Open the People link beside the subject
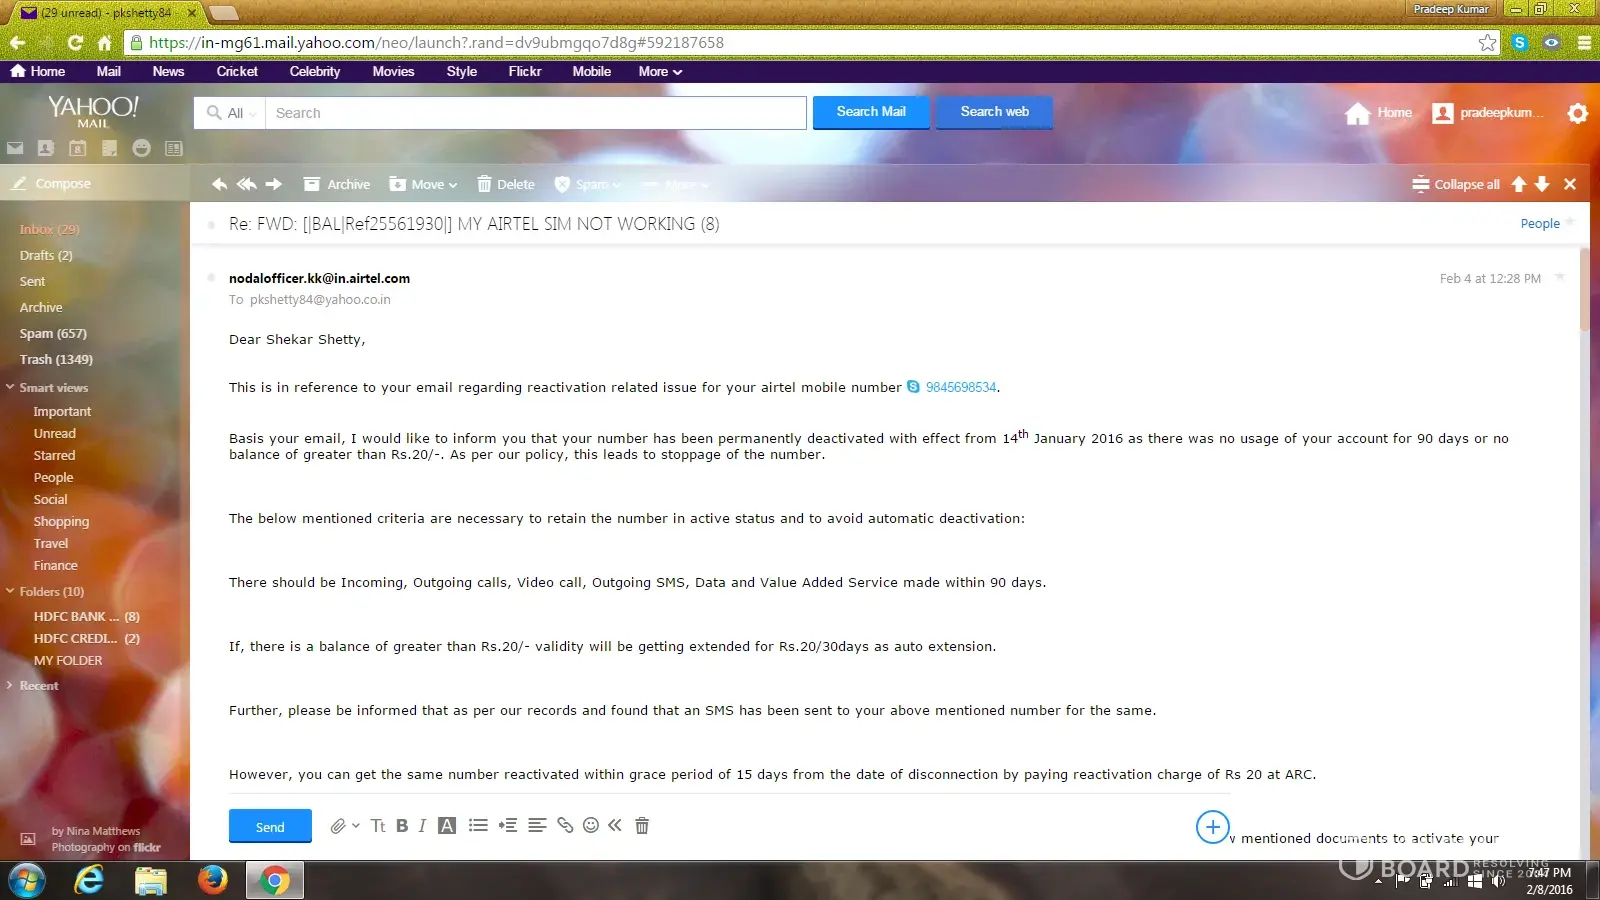 (x=1540, y=223)
